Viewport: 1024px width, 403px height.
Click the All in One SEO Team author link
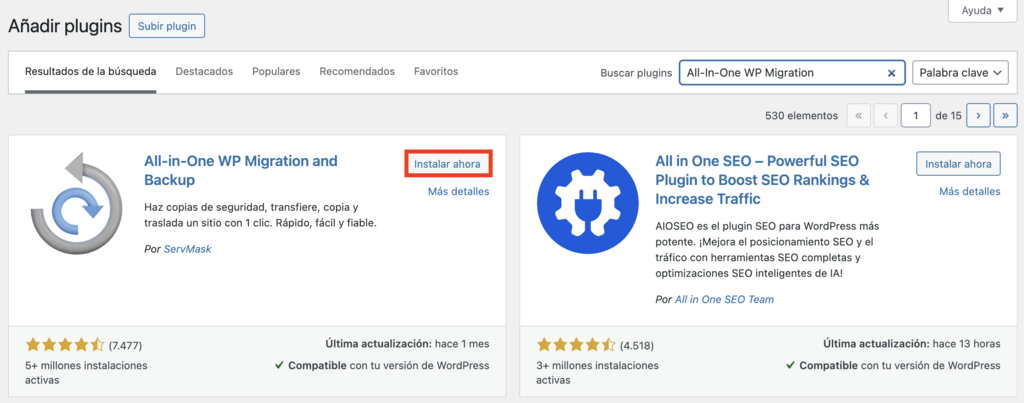click(724, 299)
